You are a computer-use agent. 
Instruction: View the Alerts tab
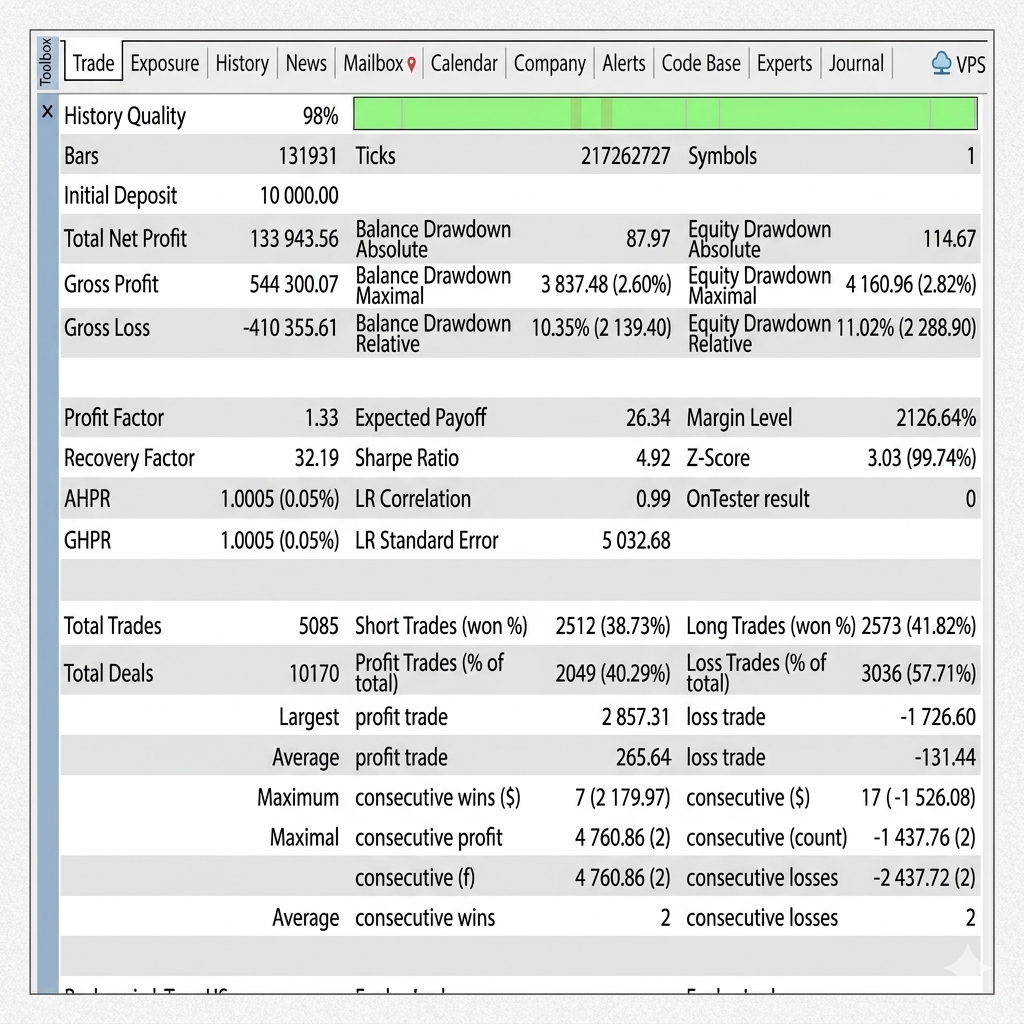pos(624,64)
